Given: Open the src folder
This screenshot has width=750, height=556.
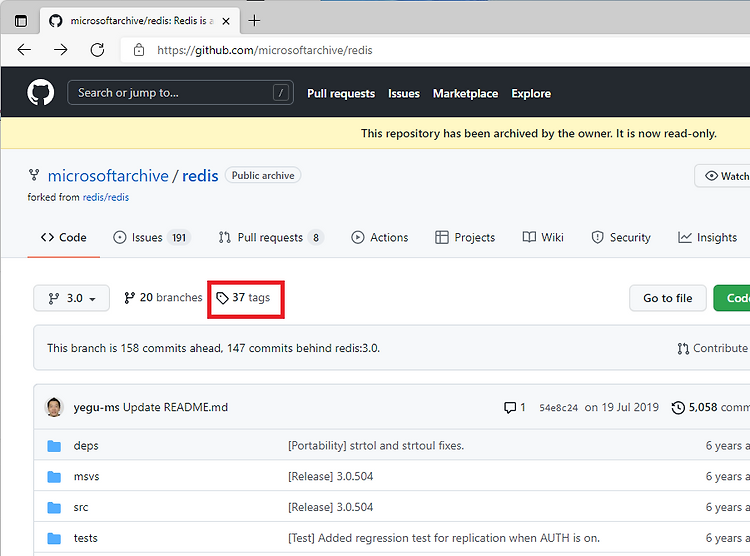Looking at the screenshot, I should (x=81, y=507).
